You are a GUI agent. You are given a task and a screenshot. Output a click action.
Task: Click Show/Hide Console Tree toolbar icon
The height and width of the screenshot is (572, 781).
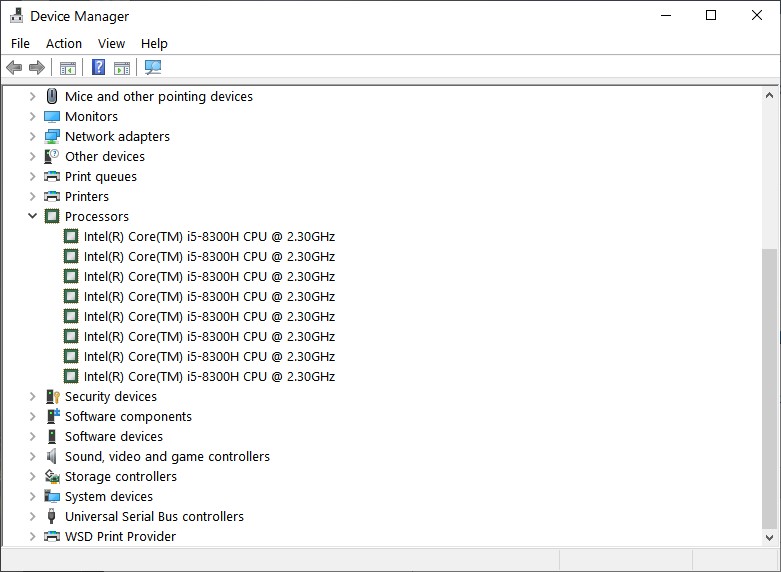tap(68, 68)
